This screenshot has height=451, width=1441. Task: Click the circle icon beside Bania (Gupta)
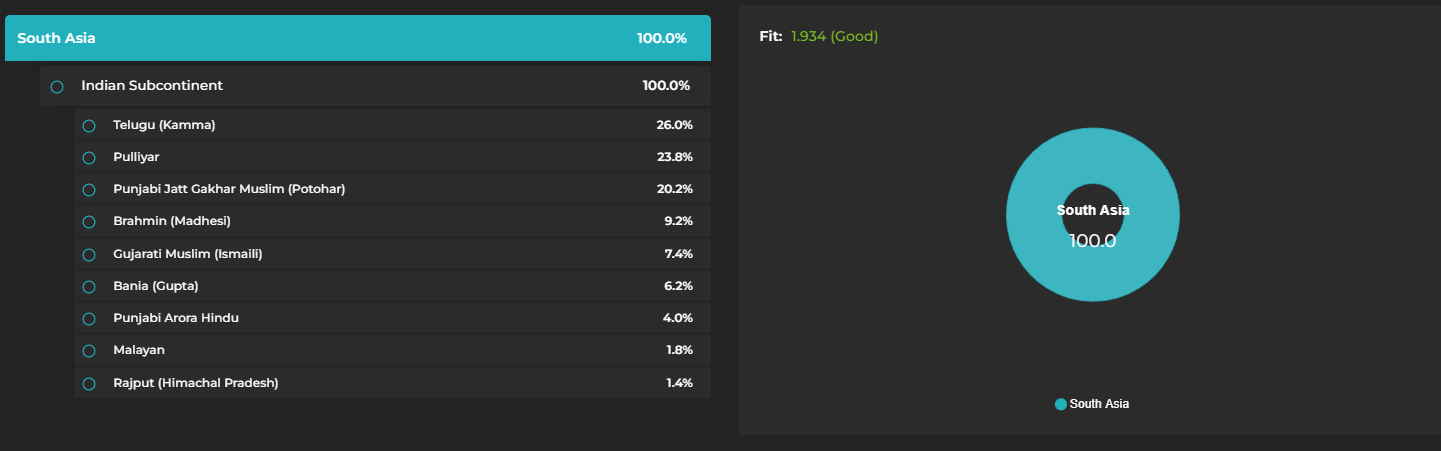point(89,287)
